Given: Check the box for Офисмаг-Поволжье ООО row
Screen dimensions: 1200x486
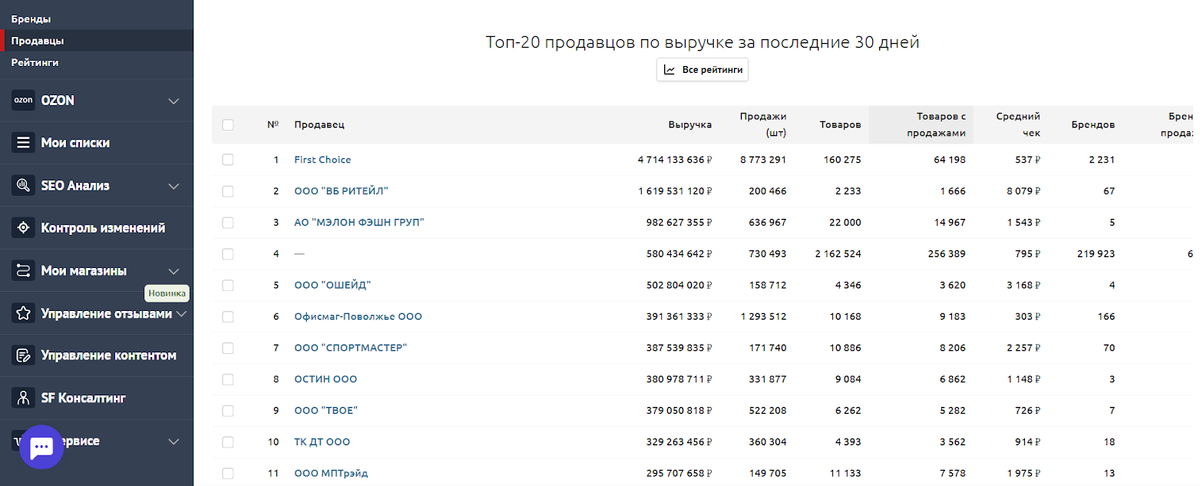Looking at the screenshot, I should 228,316.
